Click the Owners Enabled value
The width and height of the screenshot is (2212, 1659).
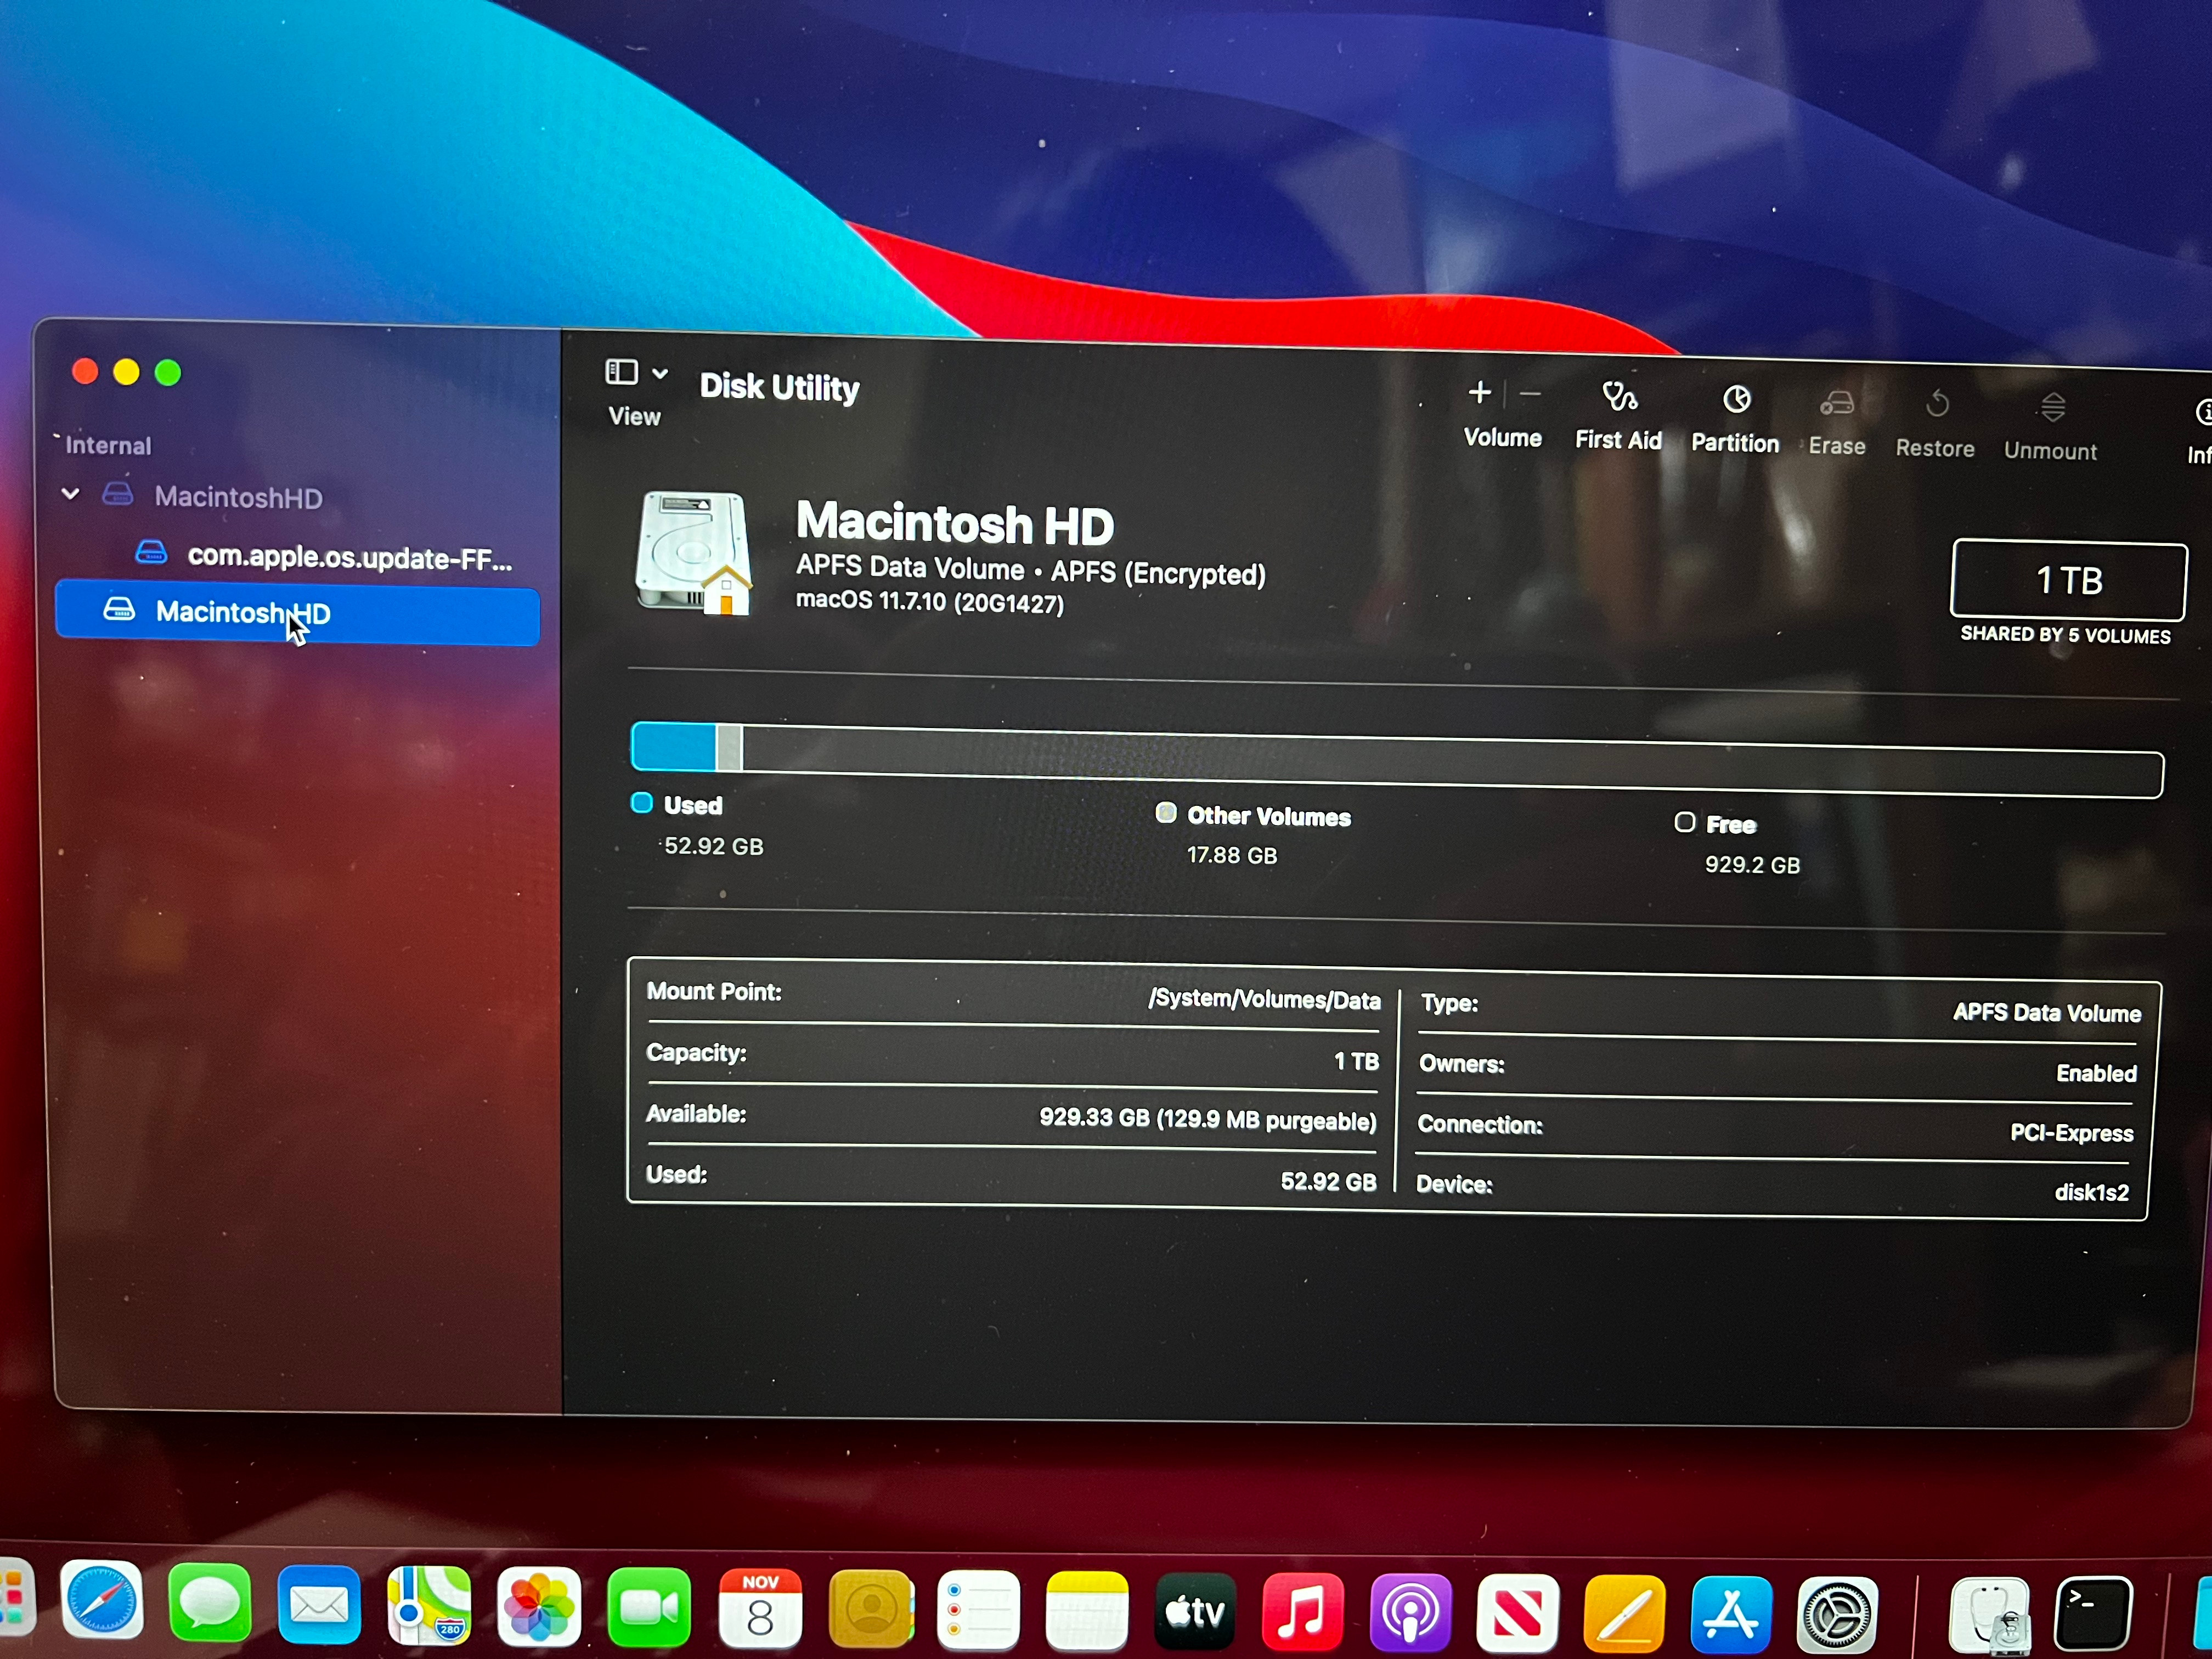point(2096,1073)
